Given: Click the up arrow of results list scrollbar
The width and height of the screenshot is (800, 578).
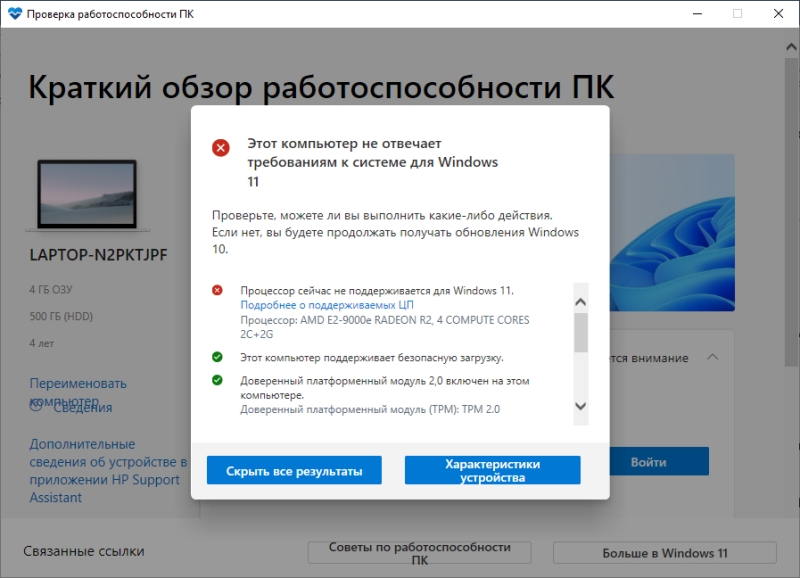Looking at the screenshot, I should click(x=581, y=302).
